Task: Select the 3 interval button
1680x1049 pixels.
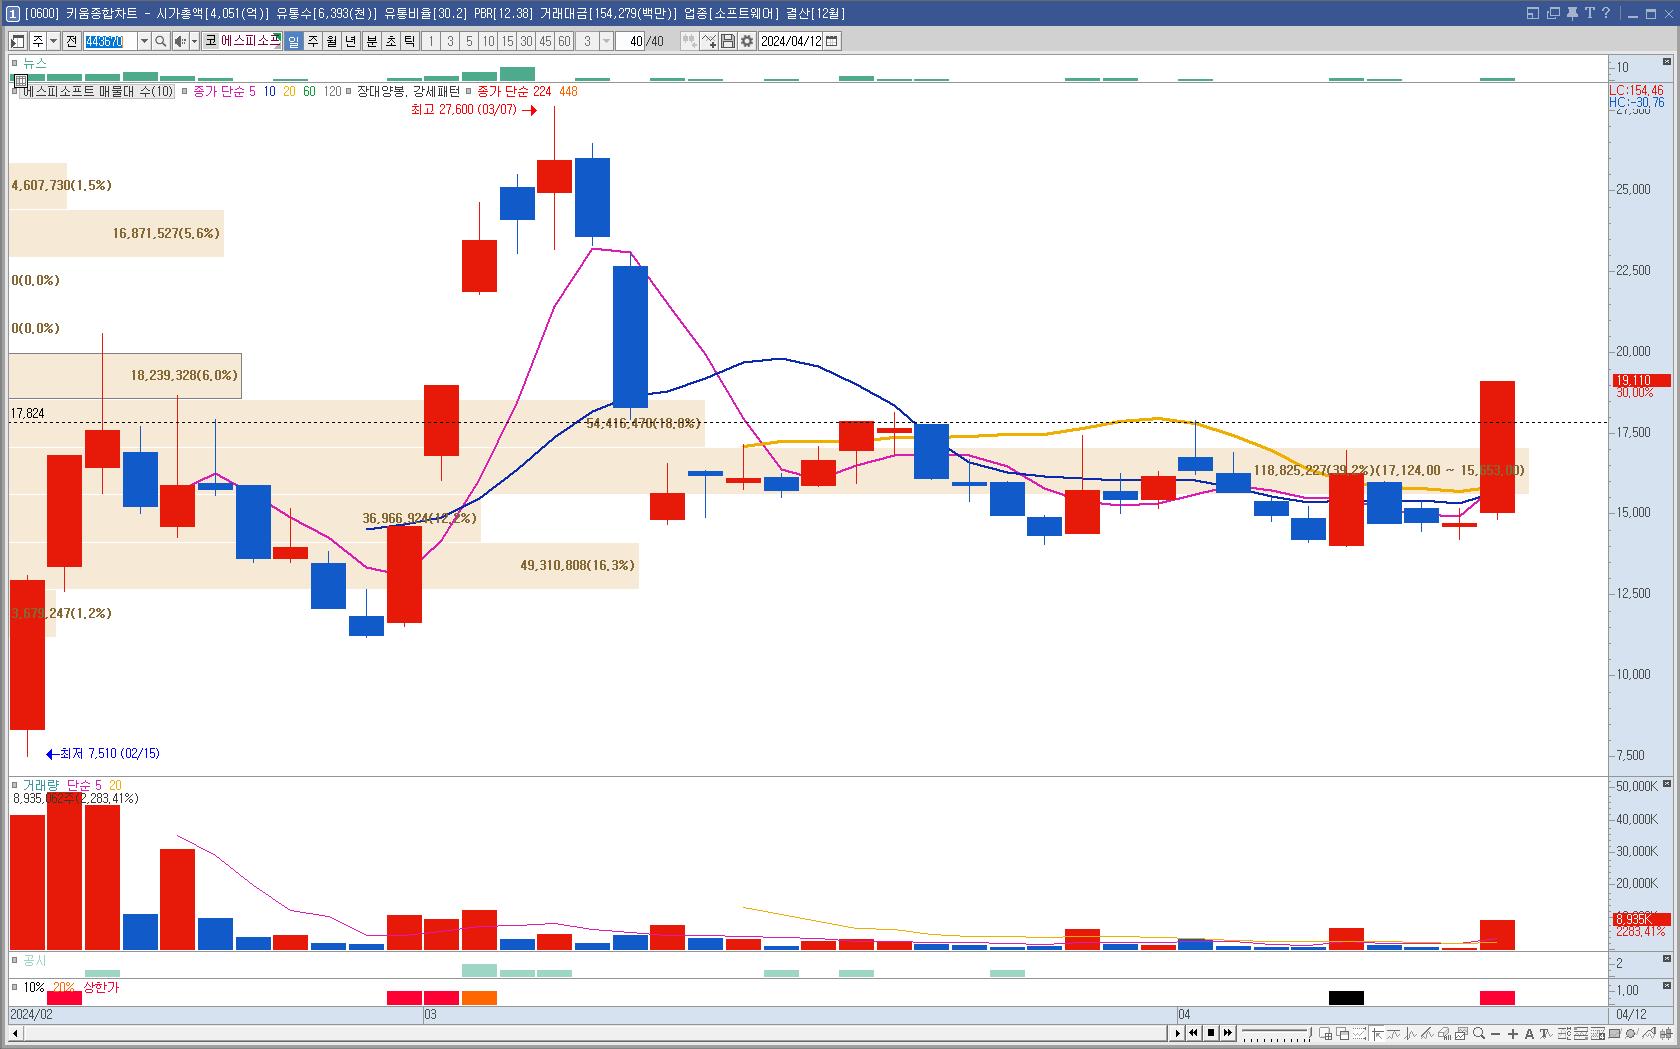Action: (x=450, y=41)
